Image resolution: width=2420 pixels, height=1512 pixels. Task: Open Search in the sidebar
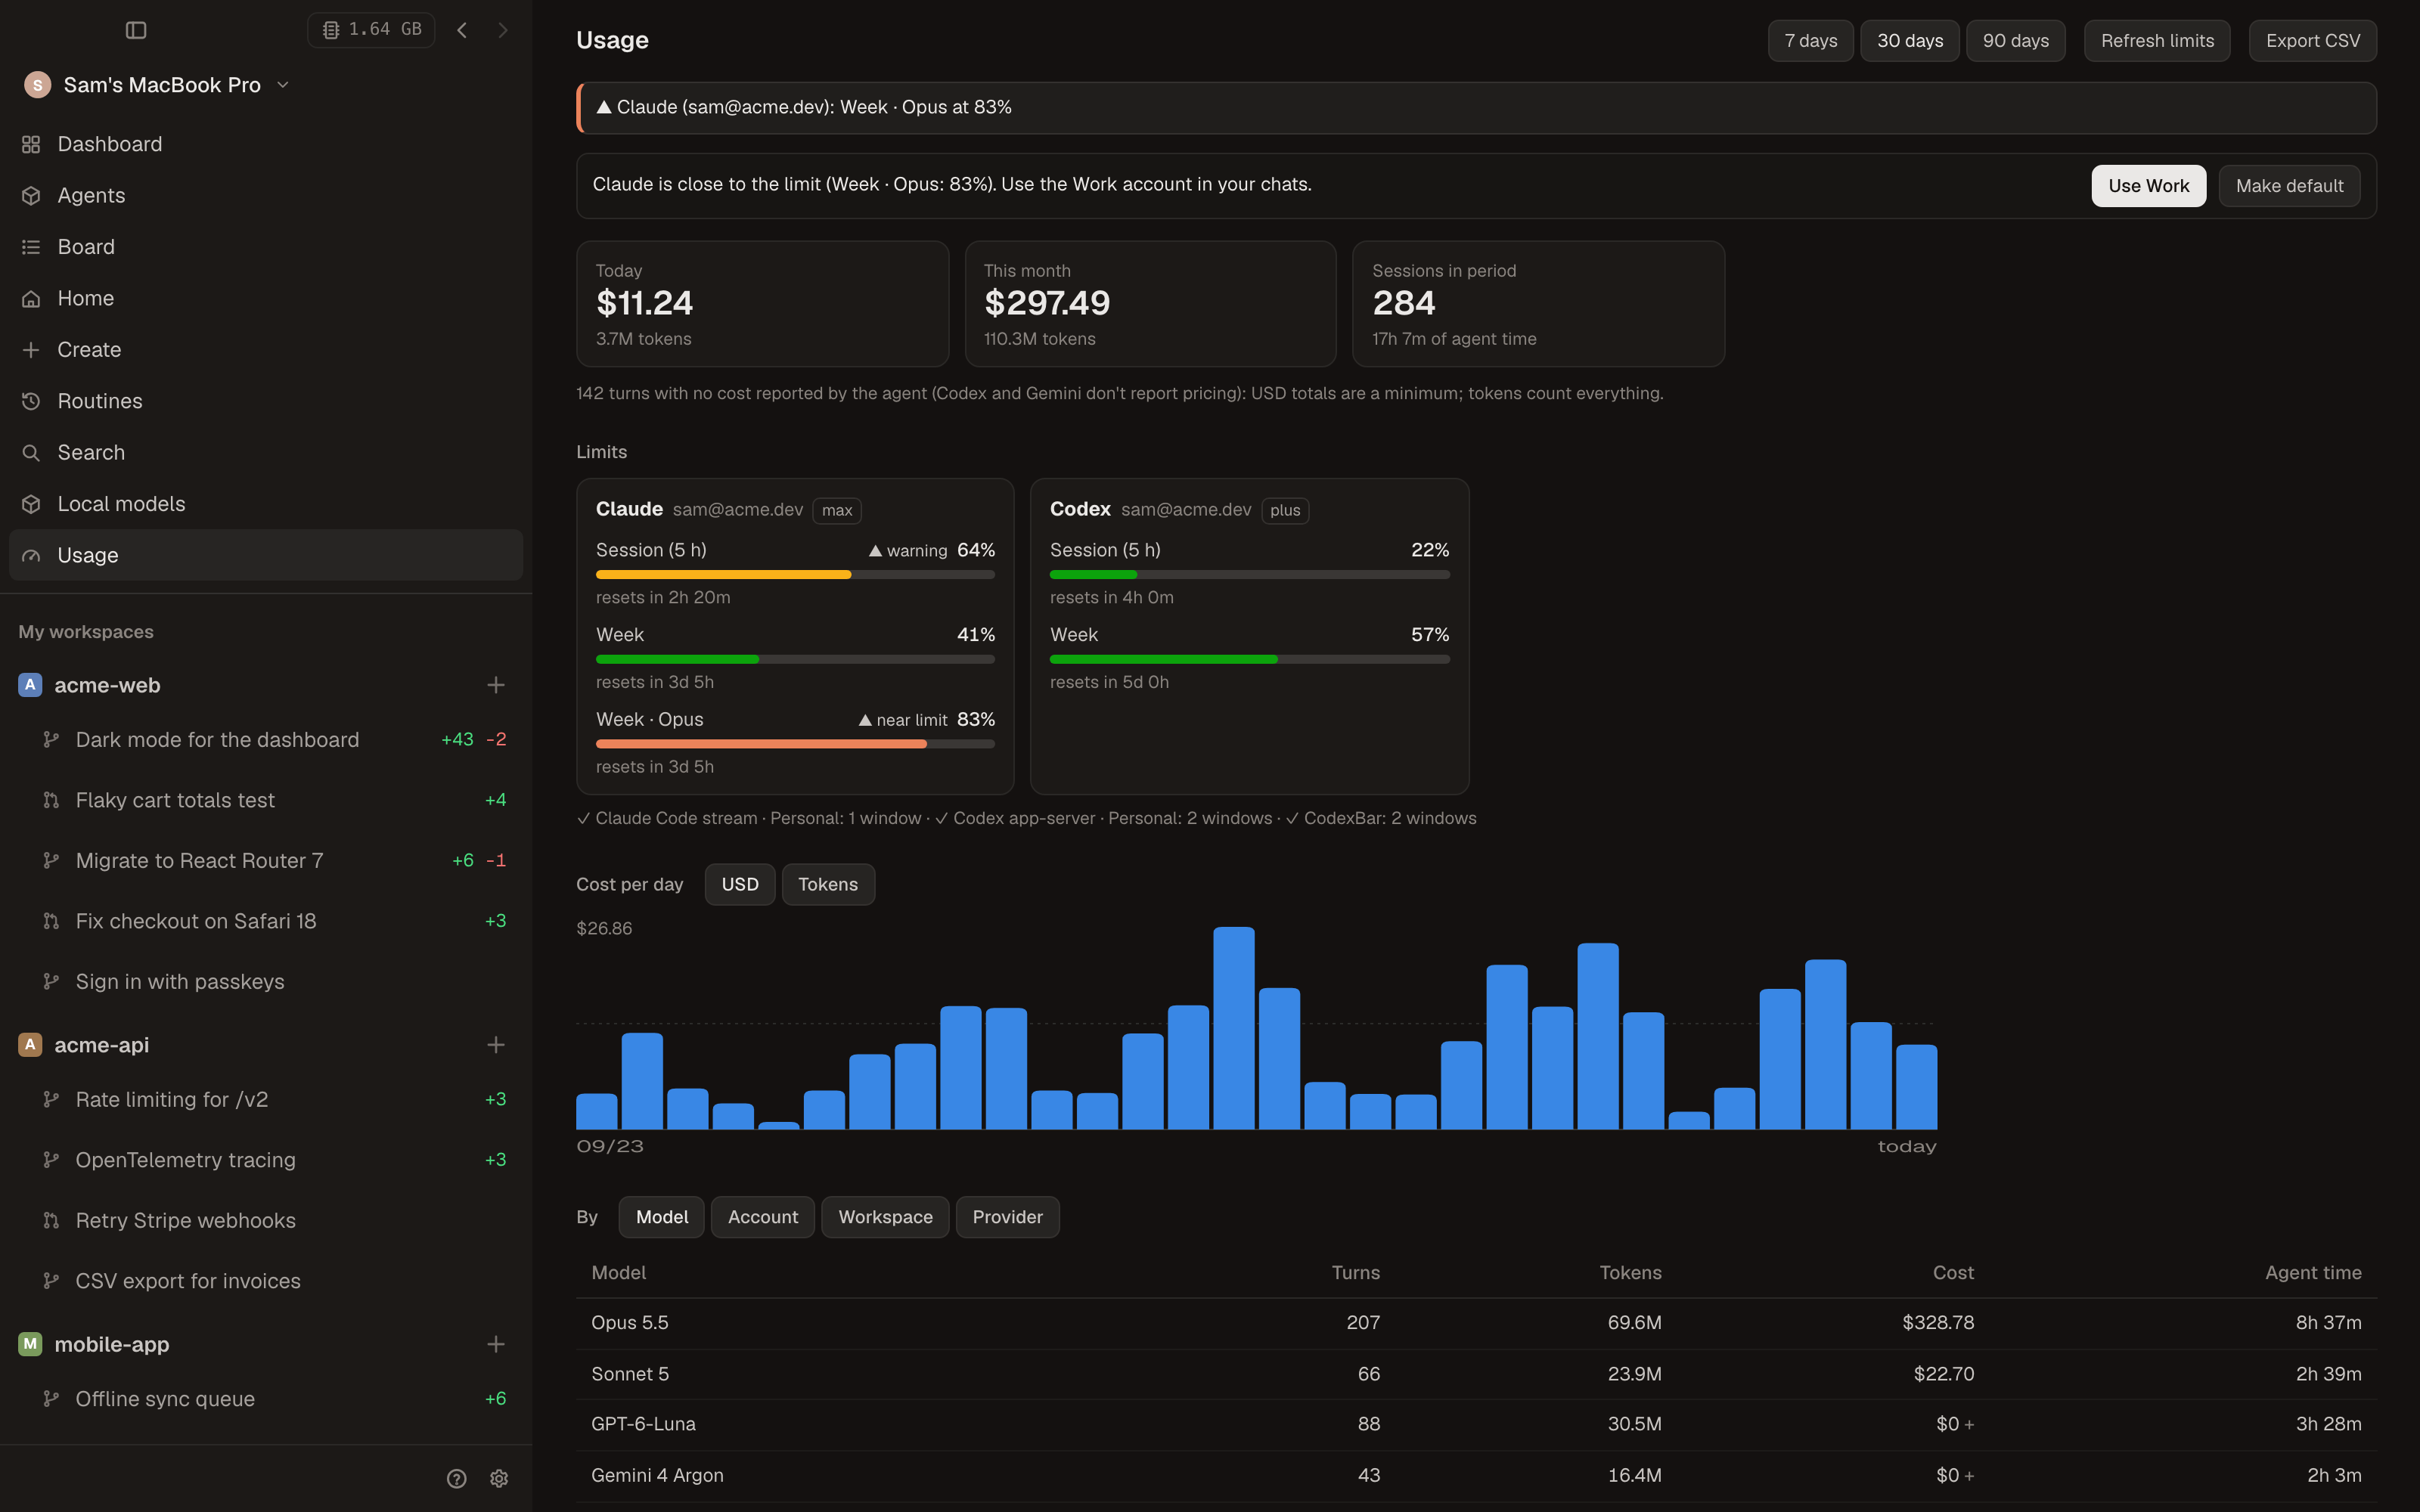pos(266,452)
